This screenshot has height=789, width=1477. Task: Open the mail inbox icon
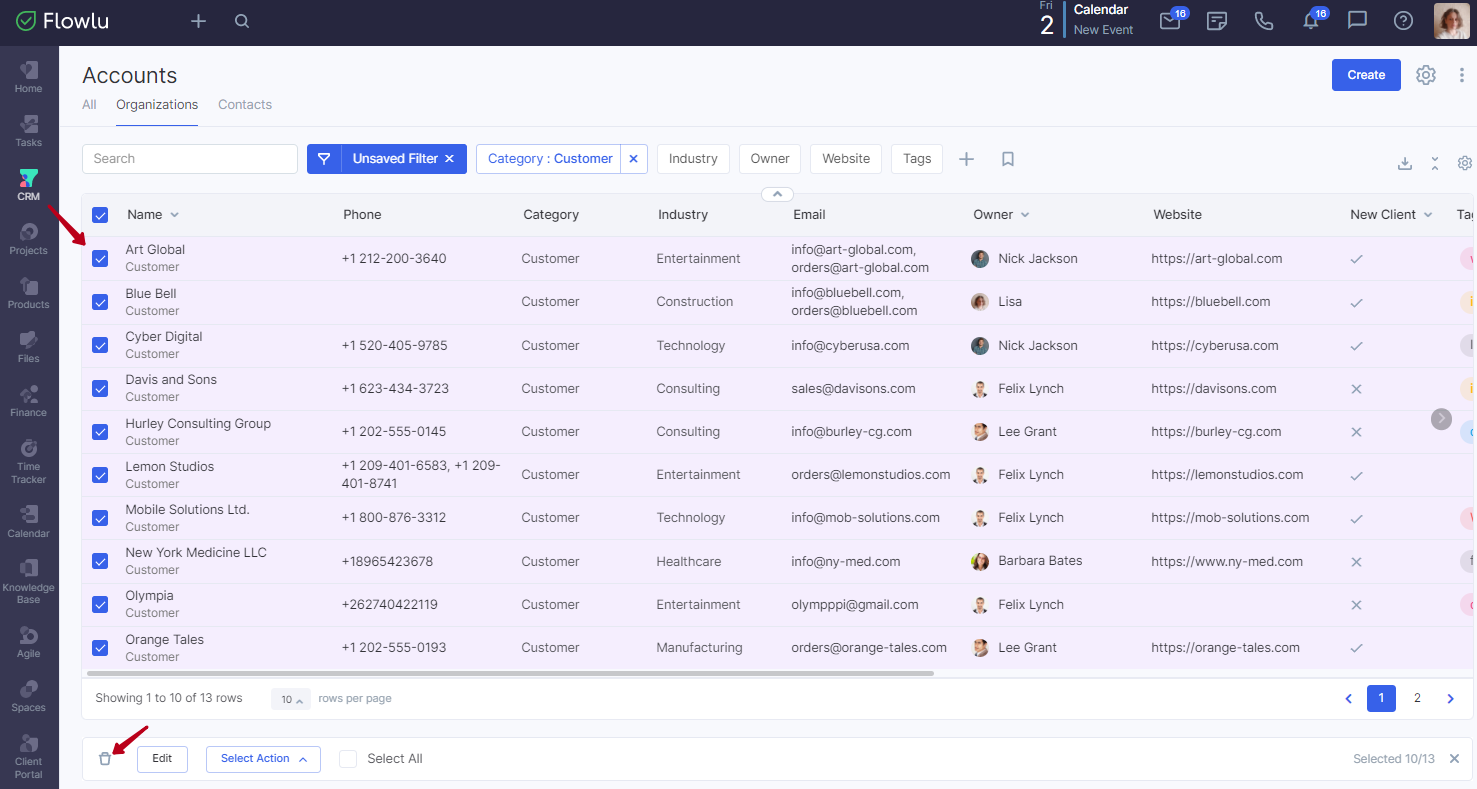click(1170, 21)
